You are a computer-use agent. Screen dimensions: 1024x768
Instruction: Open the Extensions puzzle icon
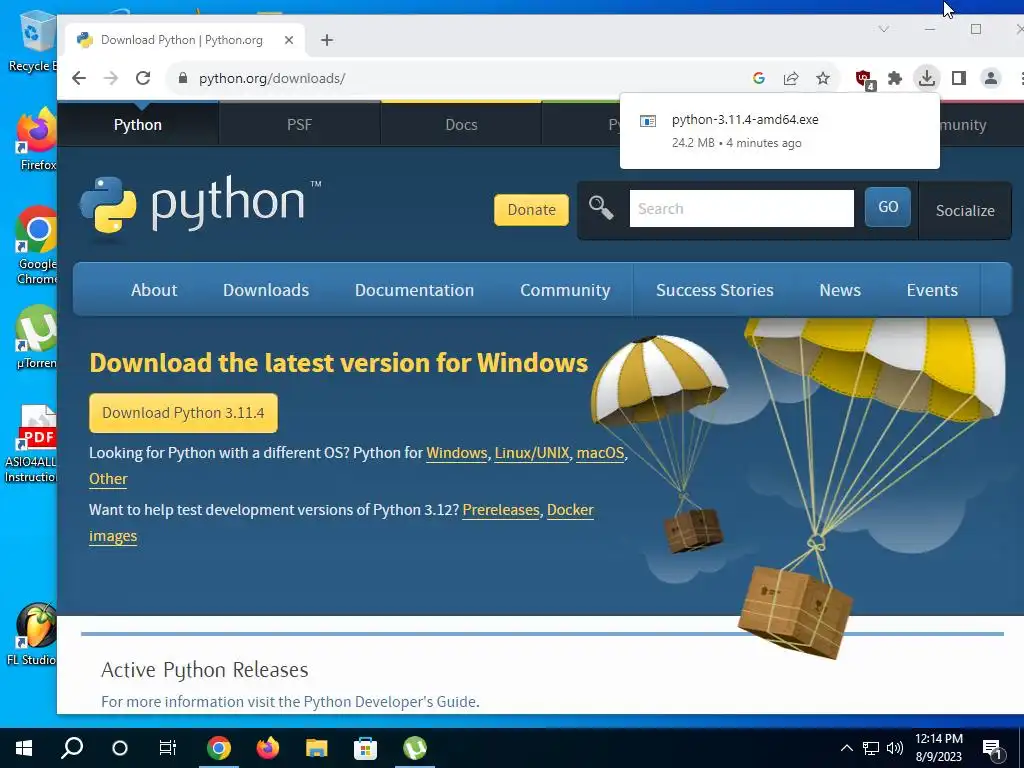pyautogui.click(x=895, y=78)
